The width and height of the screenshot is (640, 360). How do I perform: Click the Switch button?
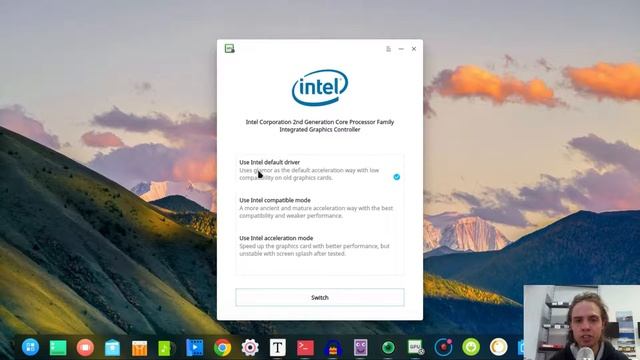tap(320, 298)
